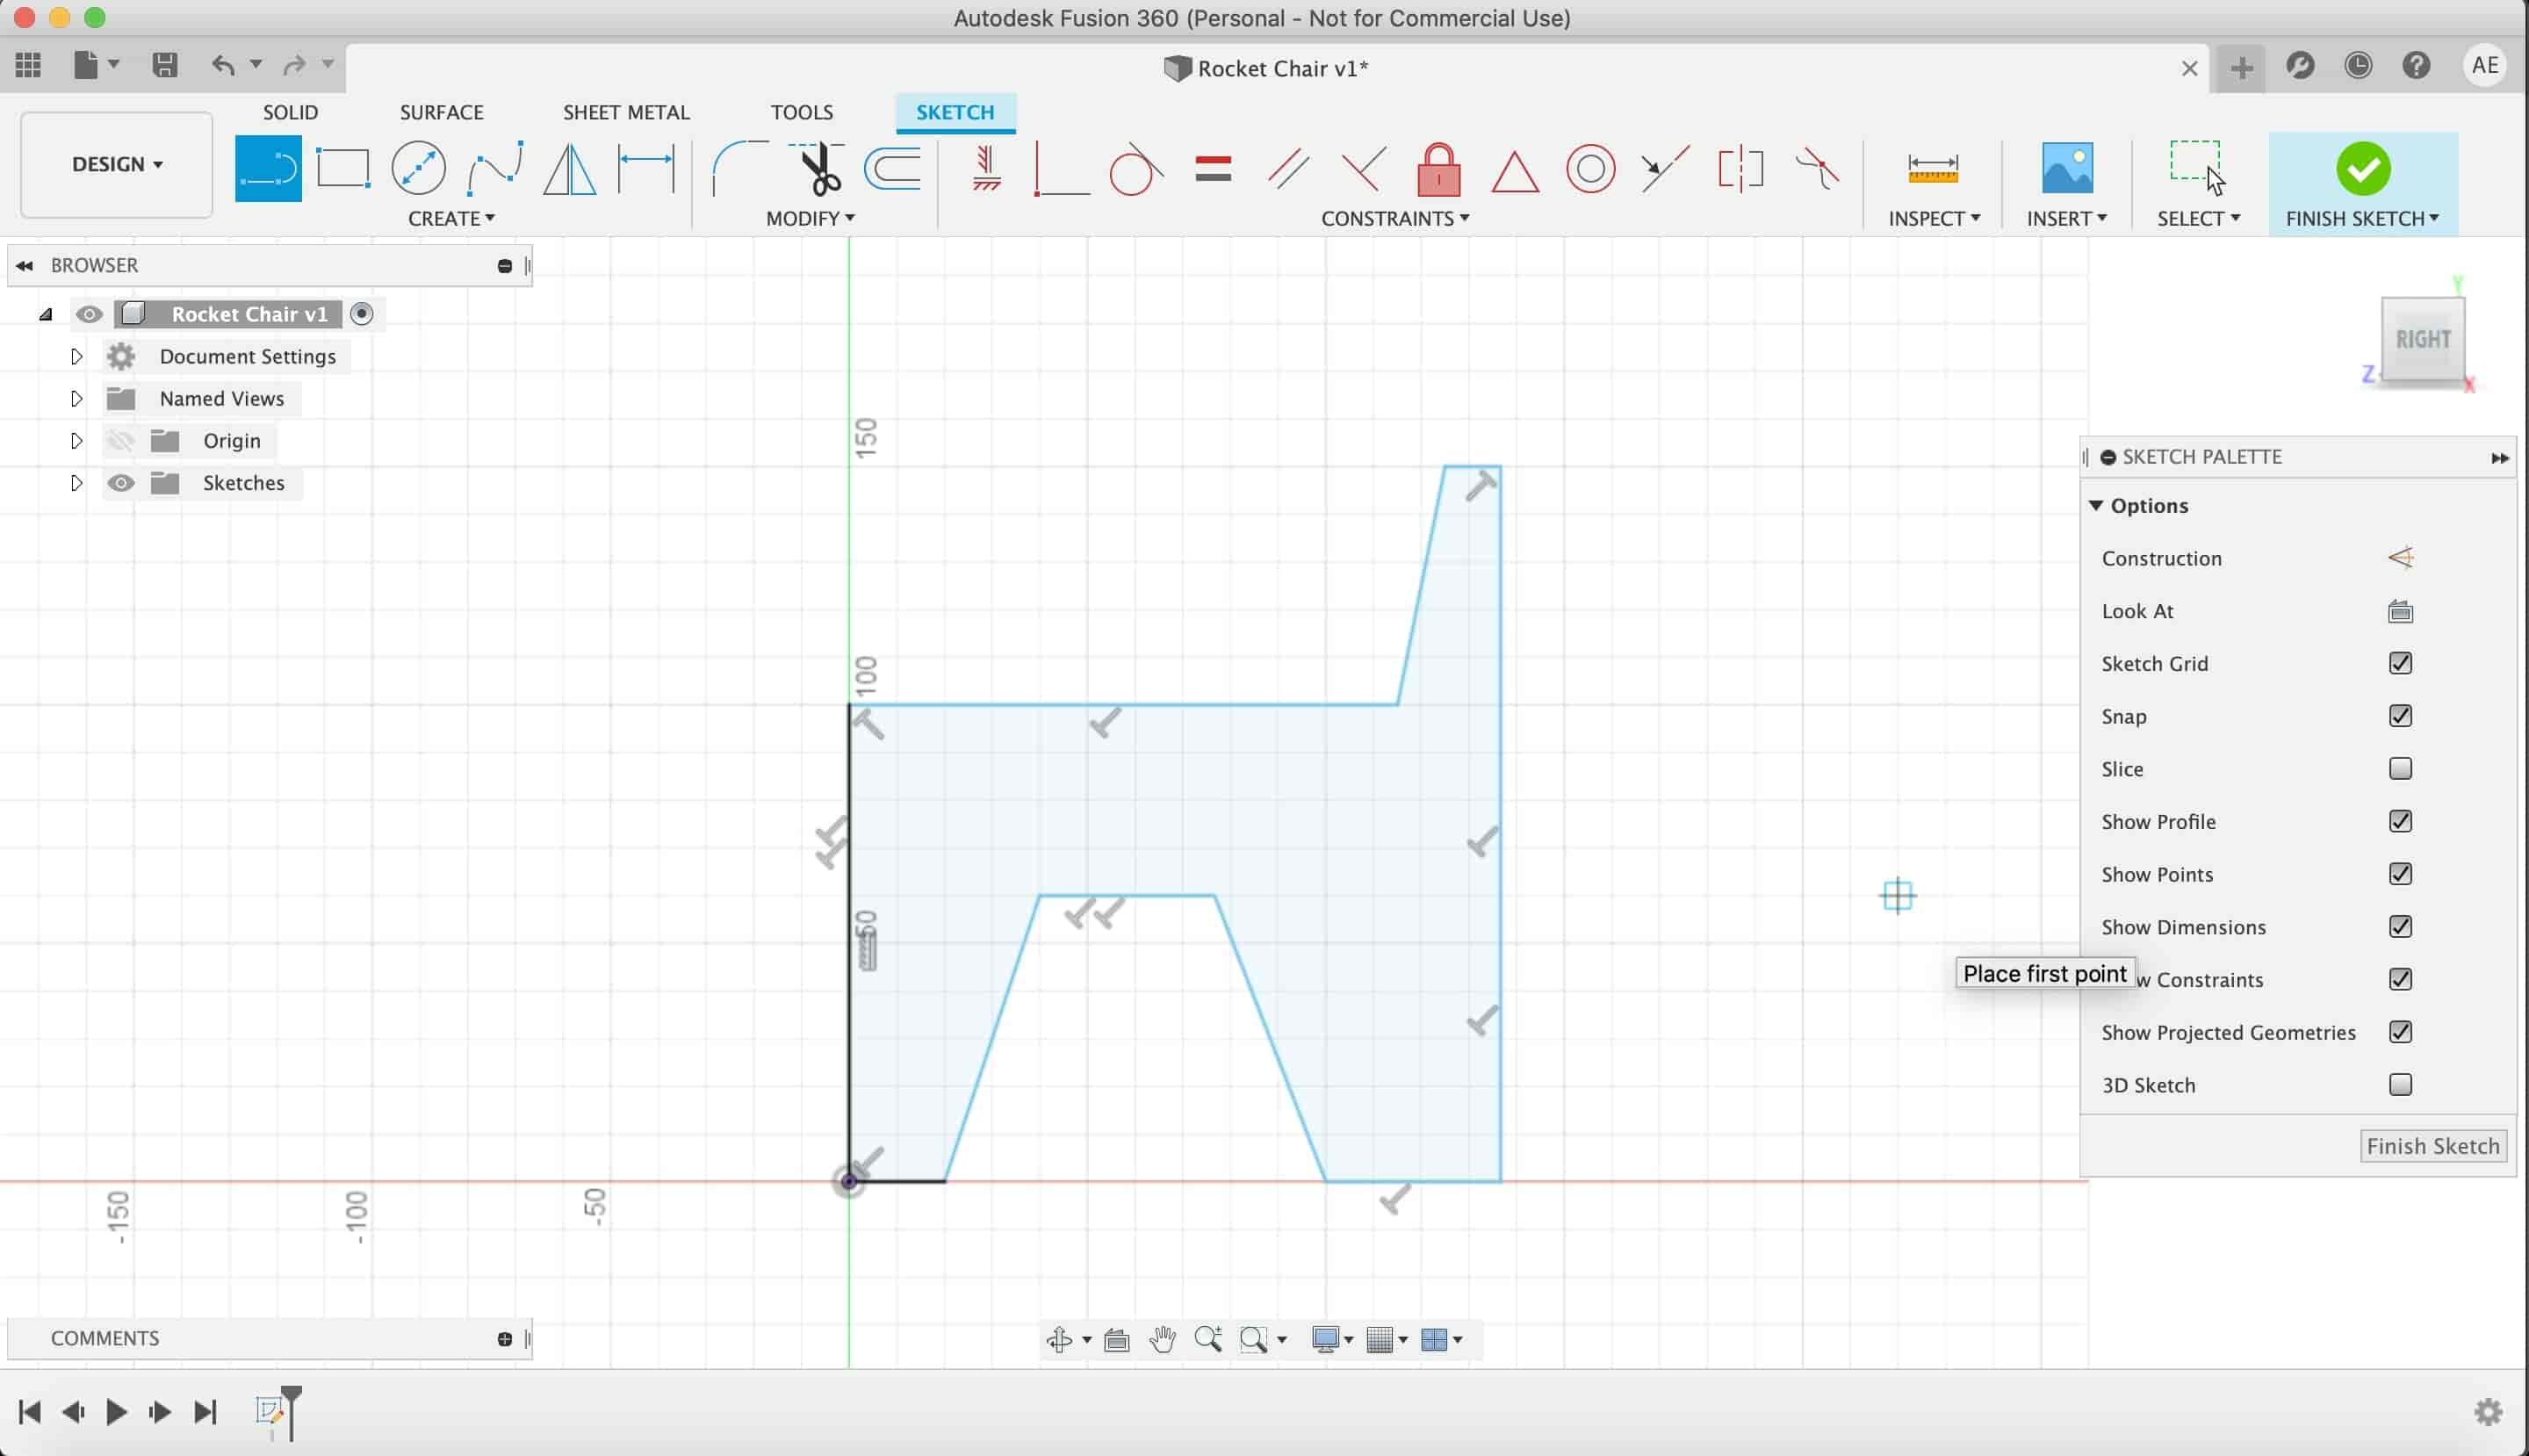This screenshot has height=1456, width=2529.
Task: Click the Save icon
Action: [x=165, y=65]
